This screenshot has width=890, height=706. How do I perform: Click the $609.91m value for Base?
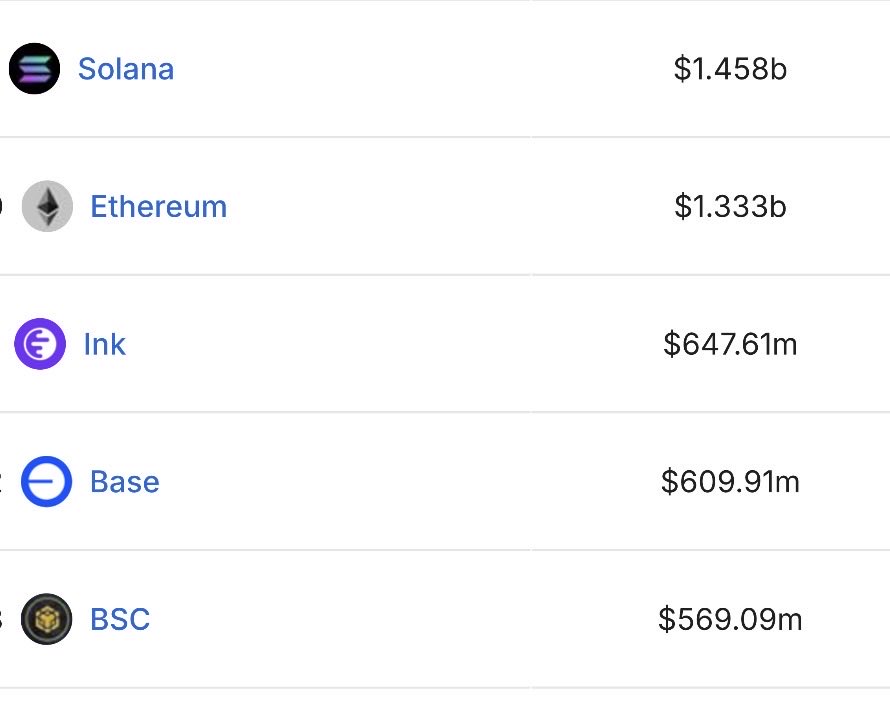coord(730,482)
